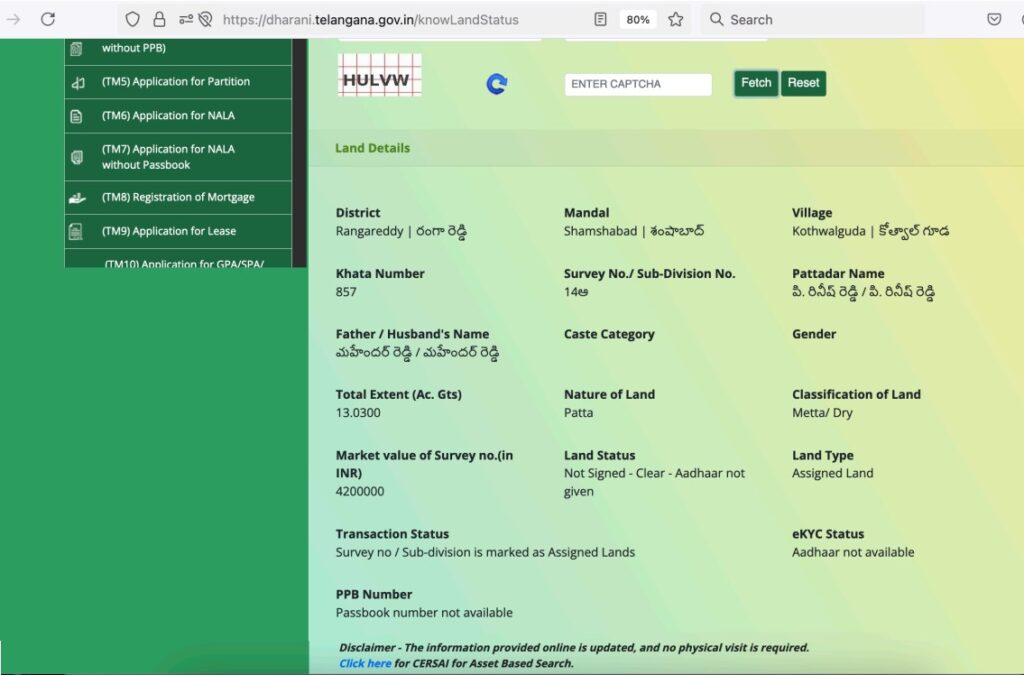Click the HULVW captcha image

(x=379, y=75)
